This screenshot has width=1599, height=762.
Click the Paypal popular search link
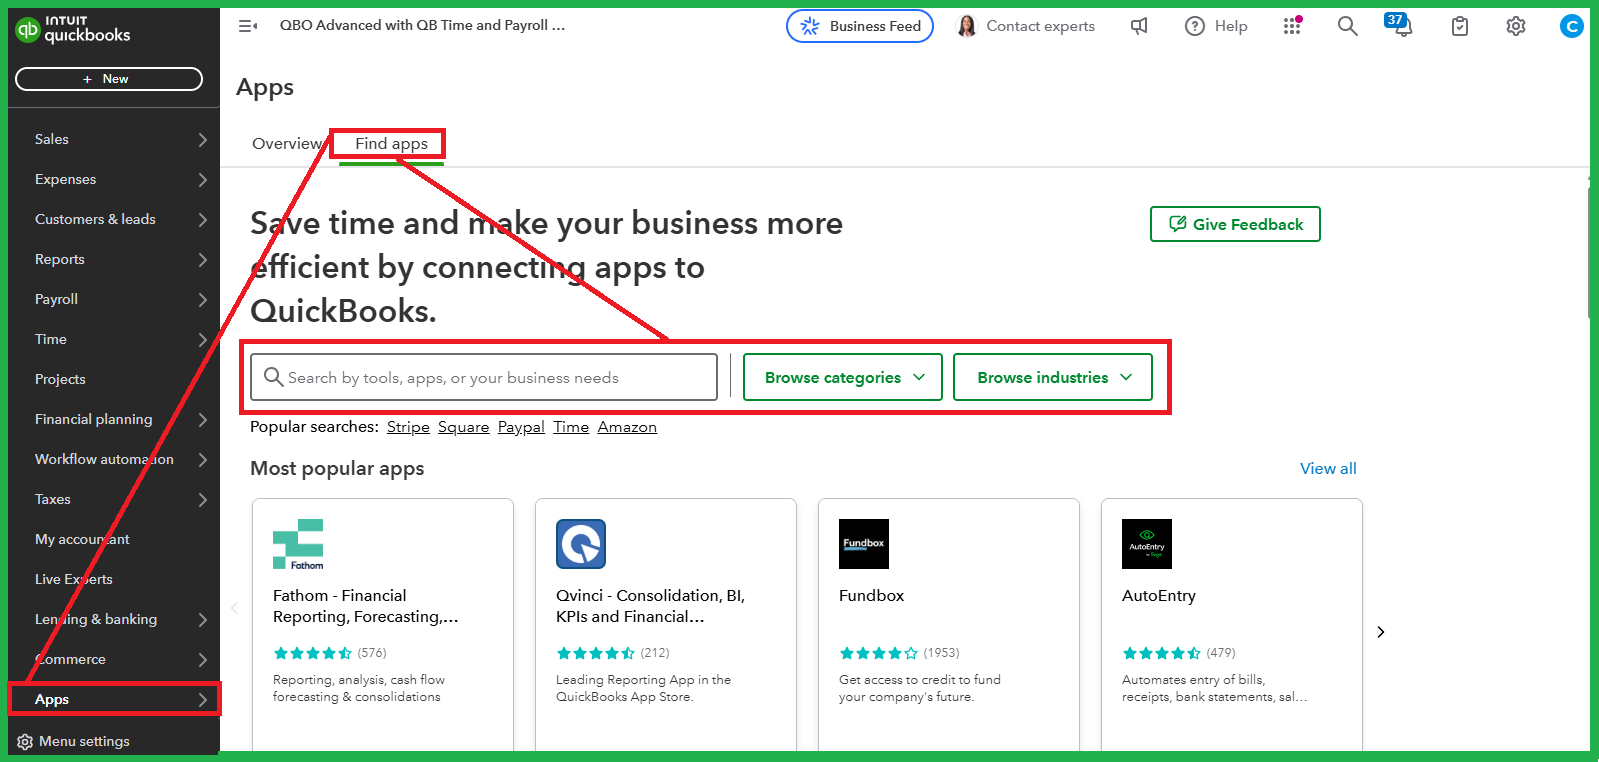coord(521,427)
